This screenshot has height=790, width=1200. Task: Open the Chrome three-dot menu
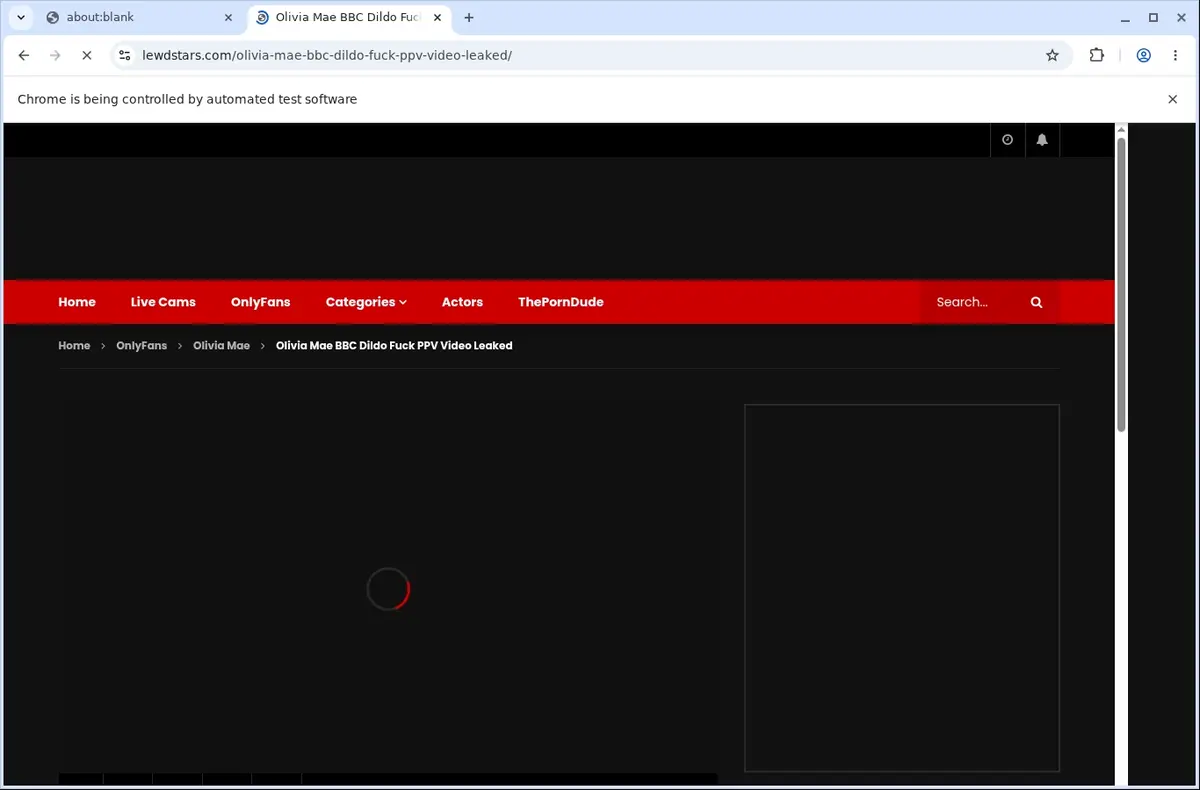click(x=1175, y=56)
